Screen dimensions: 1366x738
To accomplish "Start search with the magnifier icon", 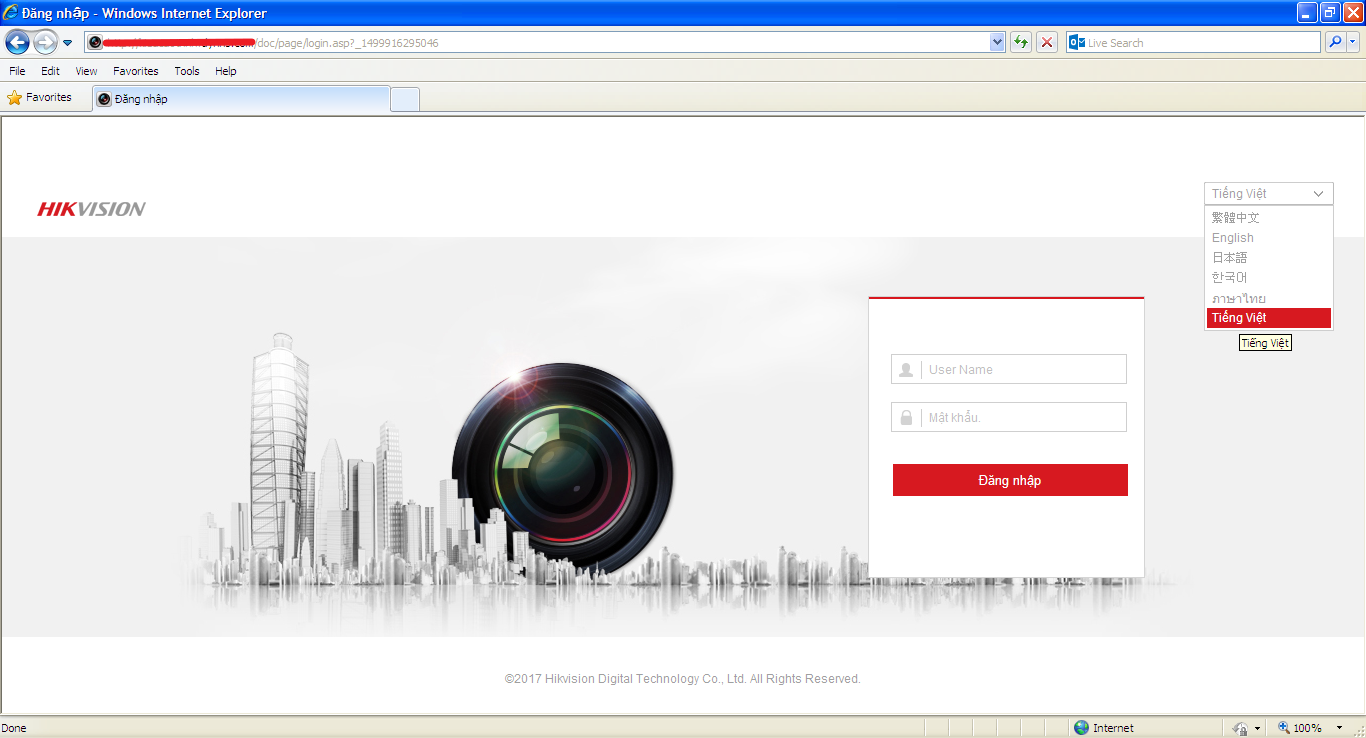I will click(1335, 43).
